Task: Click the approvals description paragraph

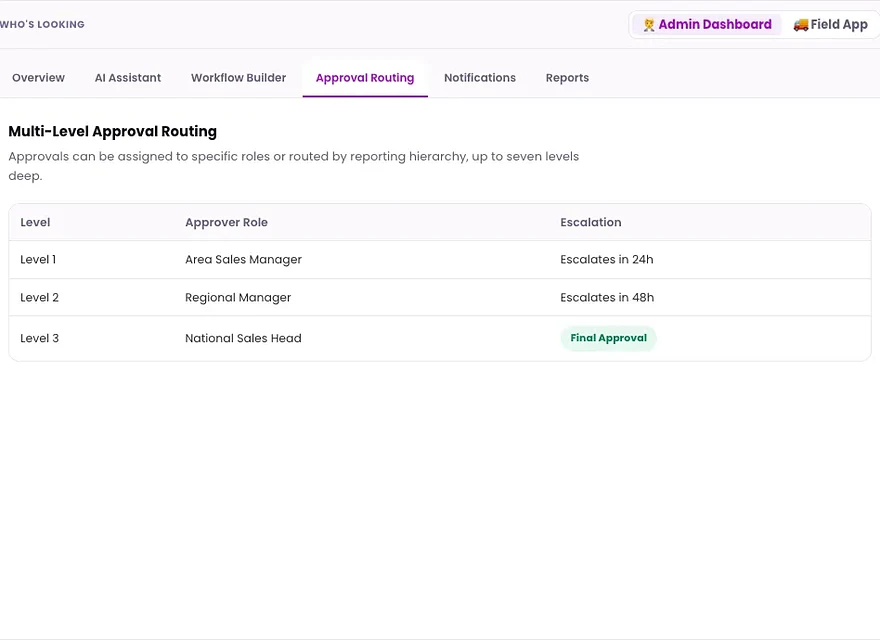Action: click(x=294, y=166)
